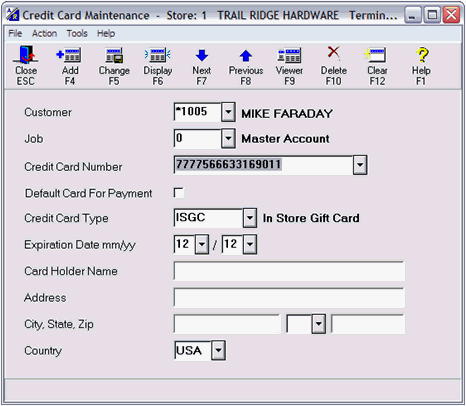
Task: Open the Viewer F9 icon
Action: [x=289, y=55]
